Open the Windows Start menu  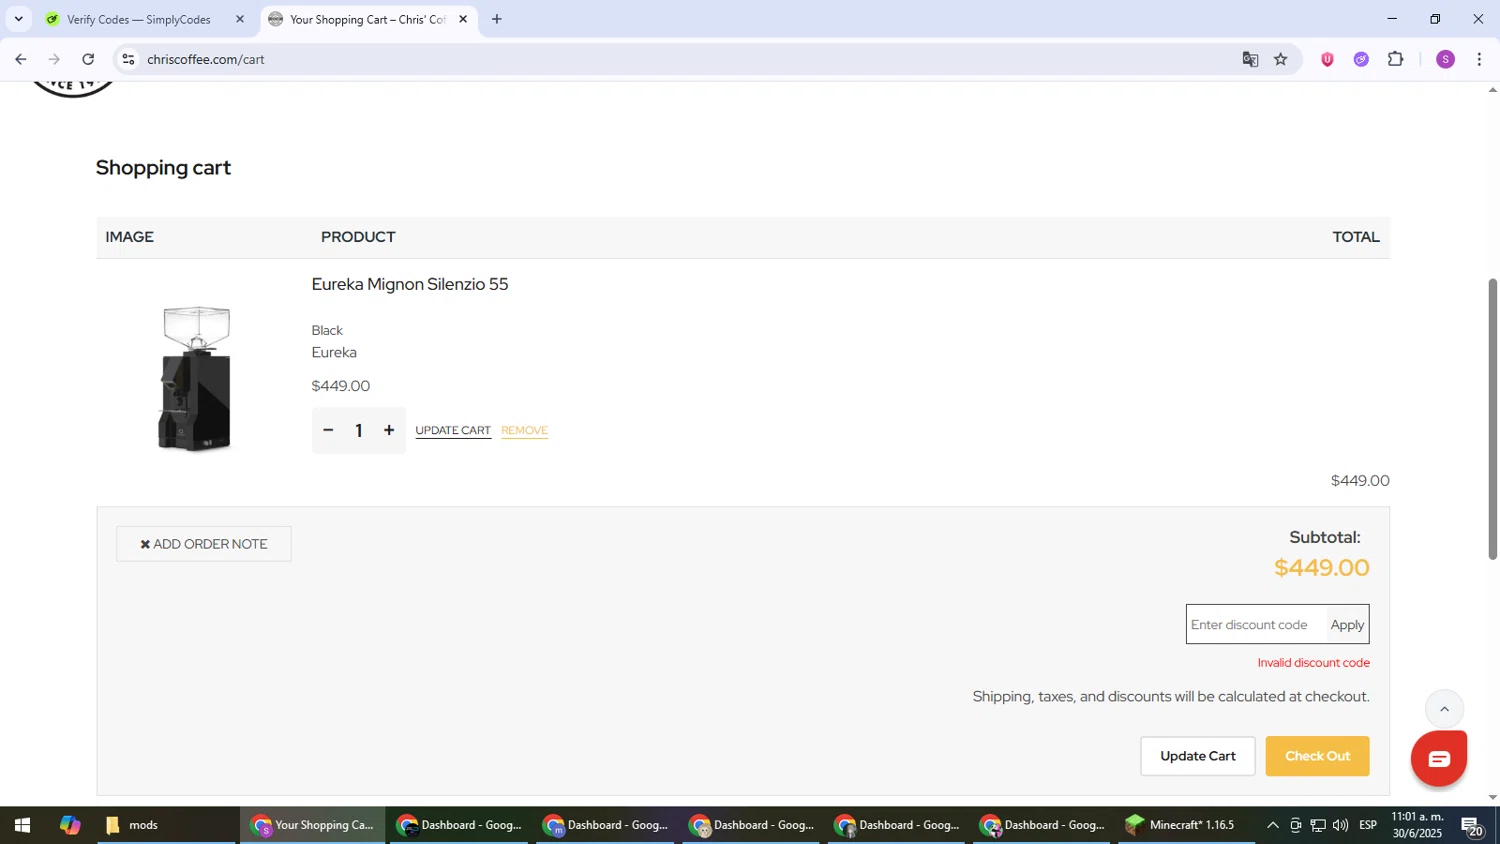(22, 825)
